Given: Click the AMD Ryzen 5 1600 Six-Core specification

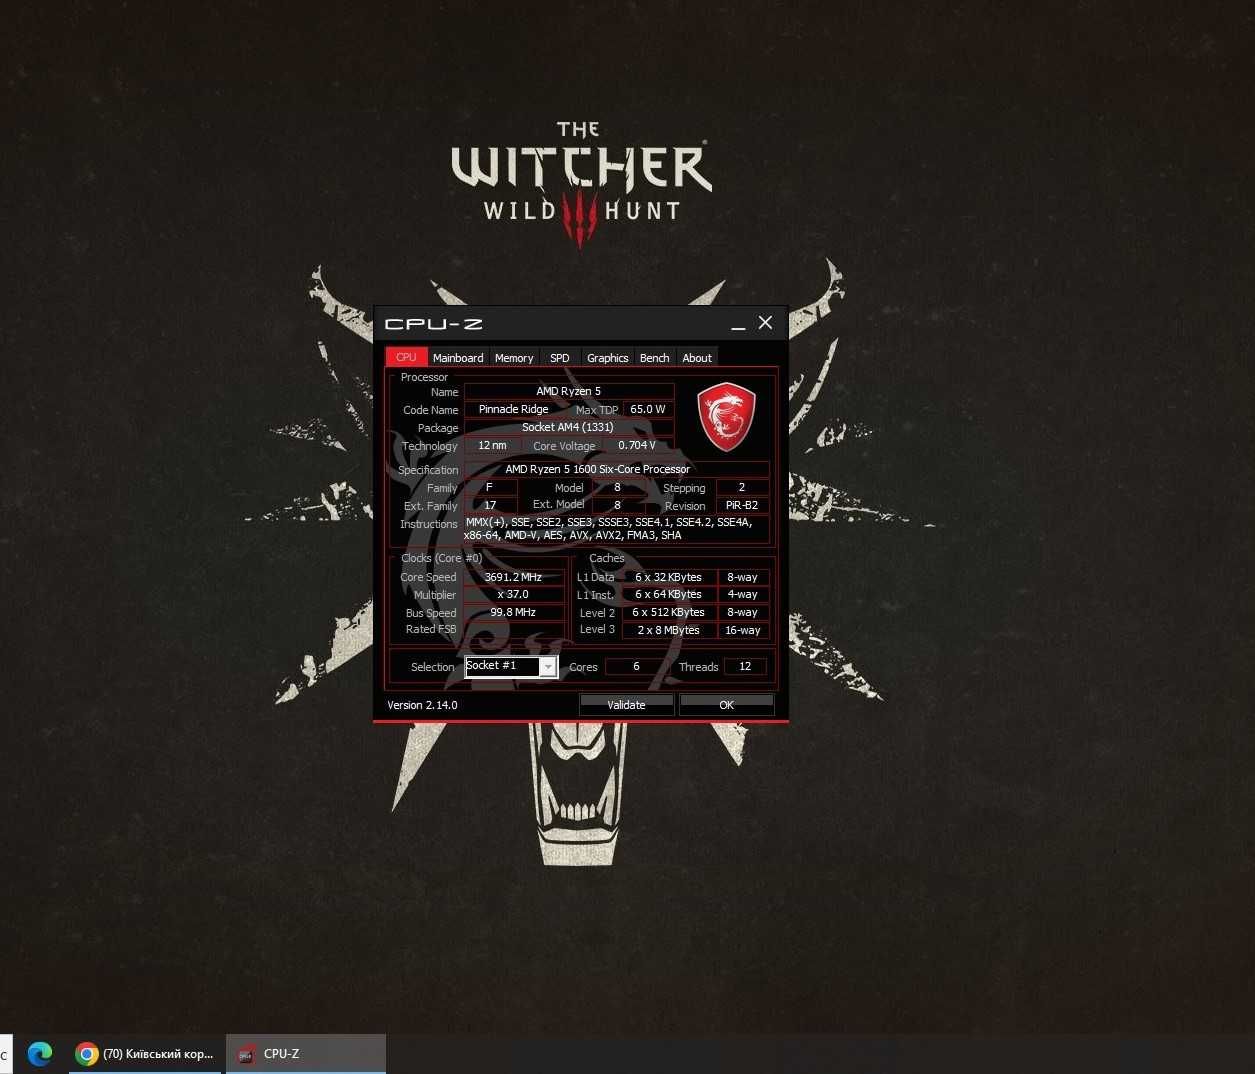Looking at the screenshot, I should click(x=617, y=469).
